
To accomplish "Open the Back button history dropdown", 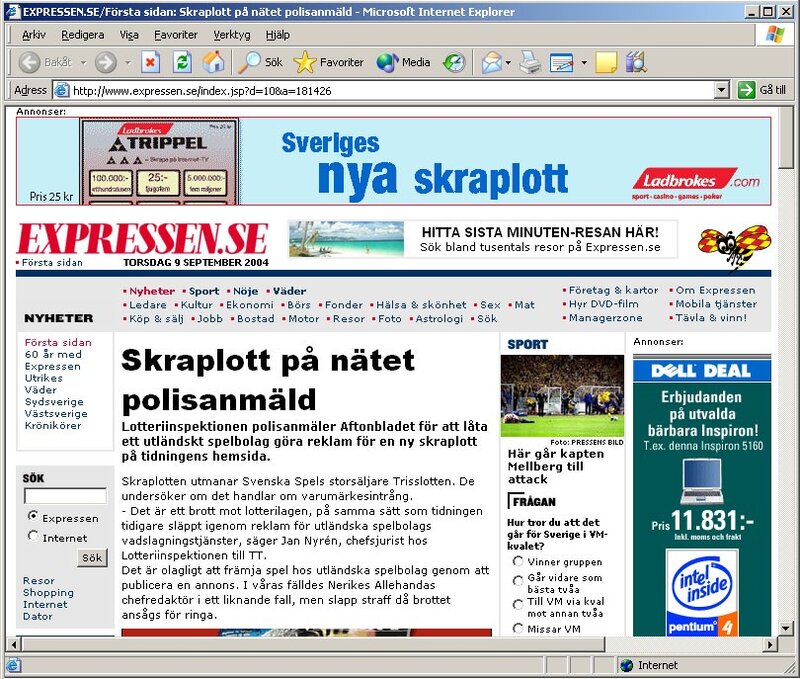I will point(83,63).
